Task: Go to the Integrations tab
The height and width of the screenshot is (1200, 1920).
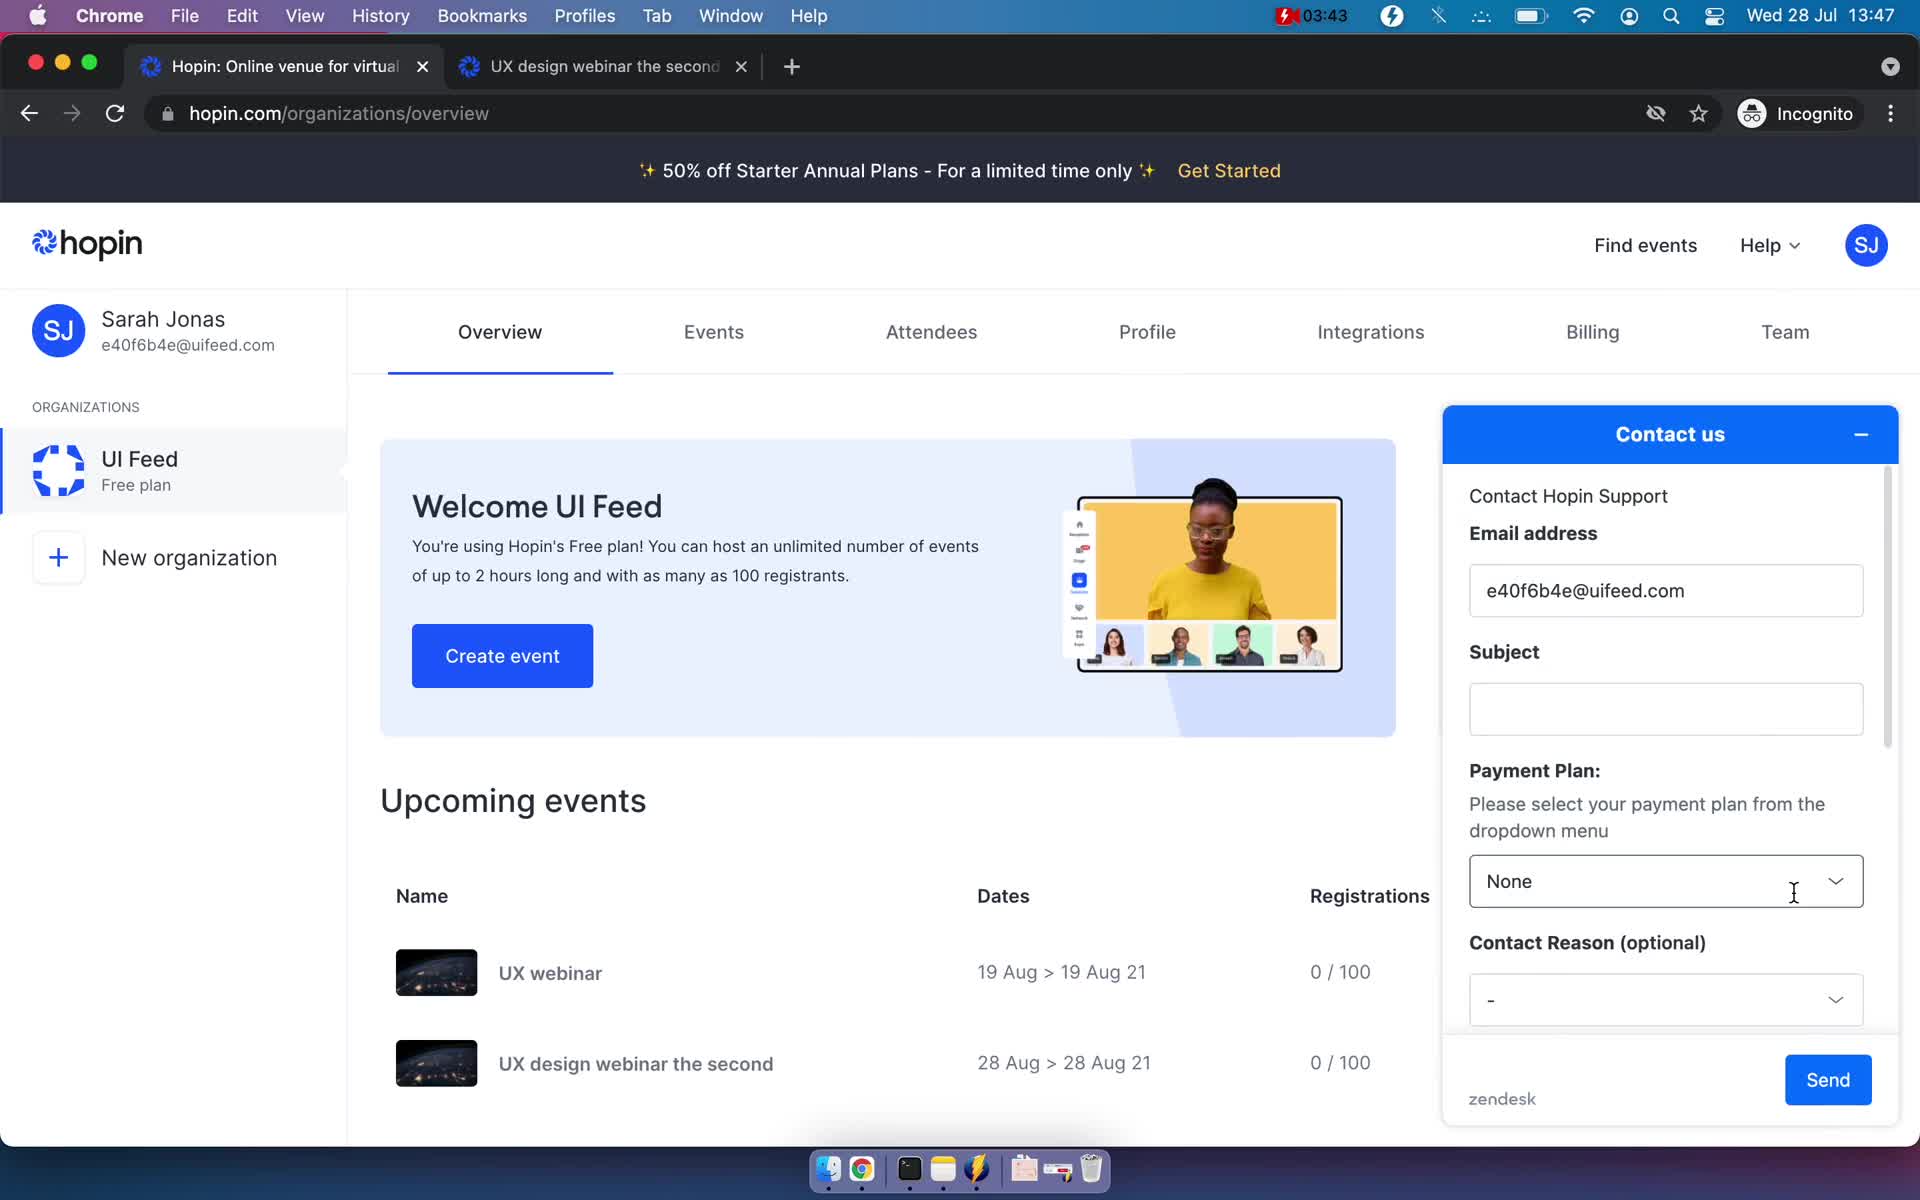Action: 1370,332
